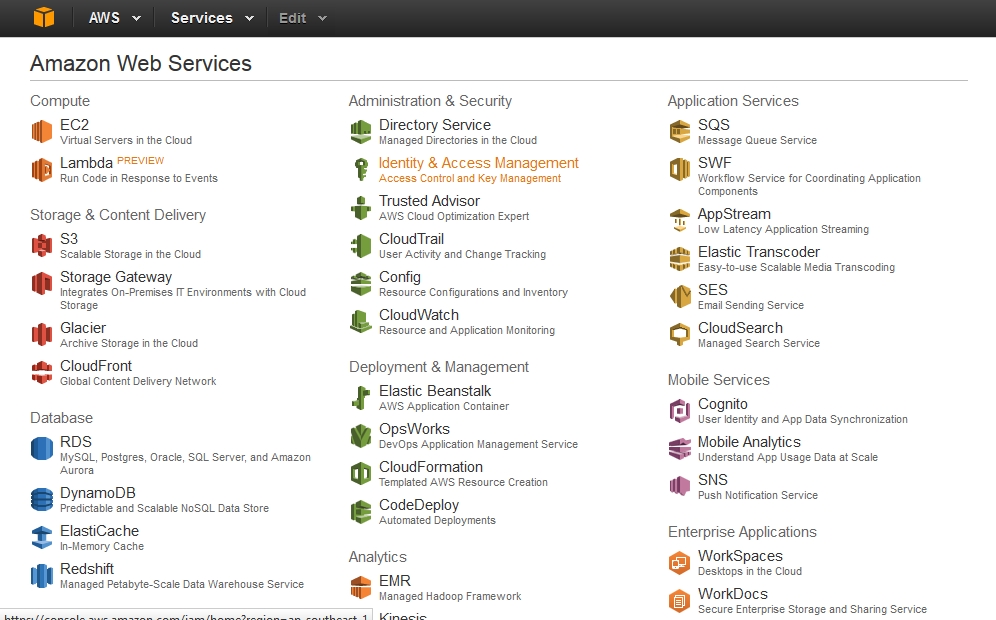Viewport: 996px width, 620px height.
Task: Open the EC2 service link
Action: (74, 125)
